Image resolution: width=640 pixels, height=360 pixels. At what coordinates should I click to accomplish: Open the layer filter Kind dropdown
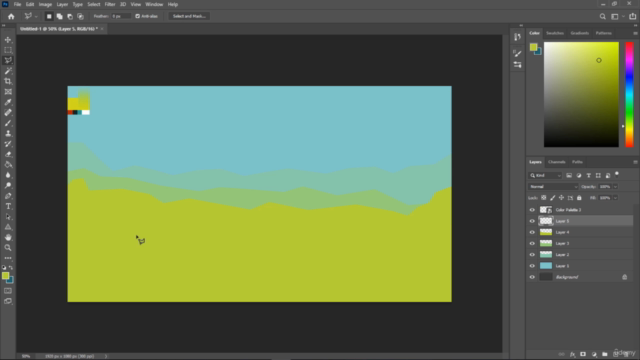[545, 176]
